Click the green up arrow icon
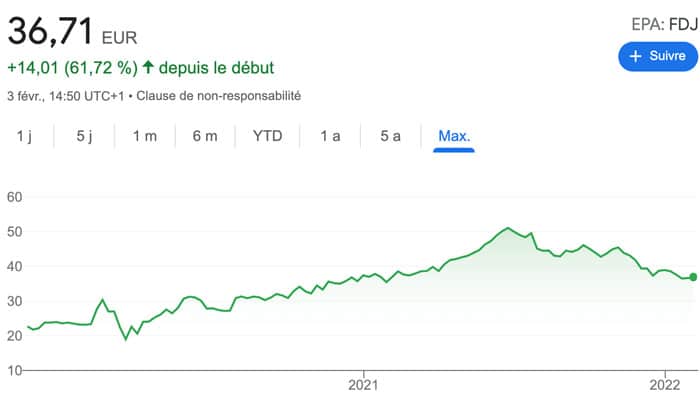The width and height of the screenshot is (700, 403). [x=148, y=68]
